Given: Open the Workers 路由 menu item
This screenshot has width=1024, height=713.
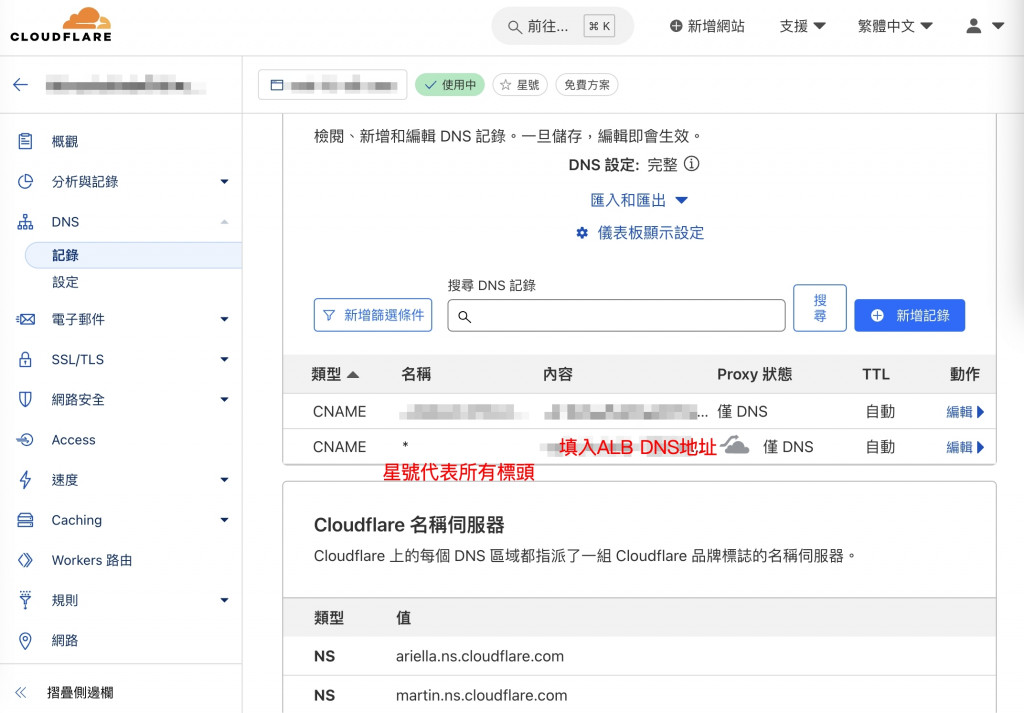Looking at the screenshot, I should 91,560.
